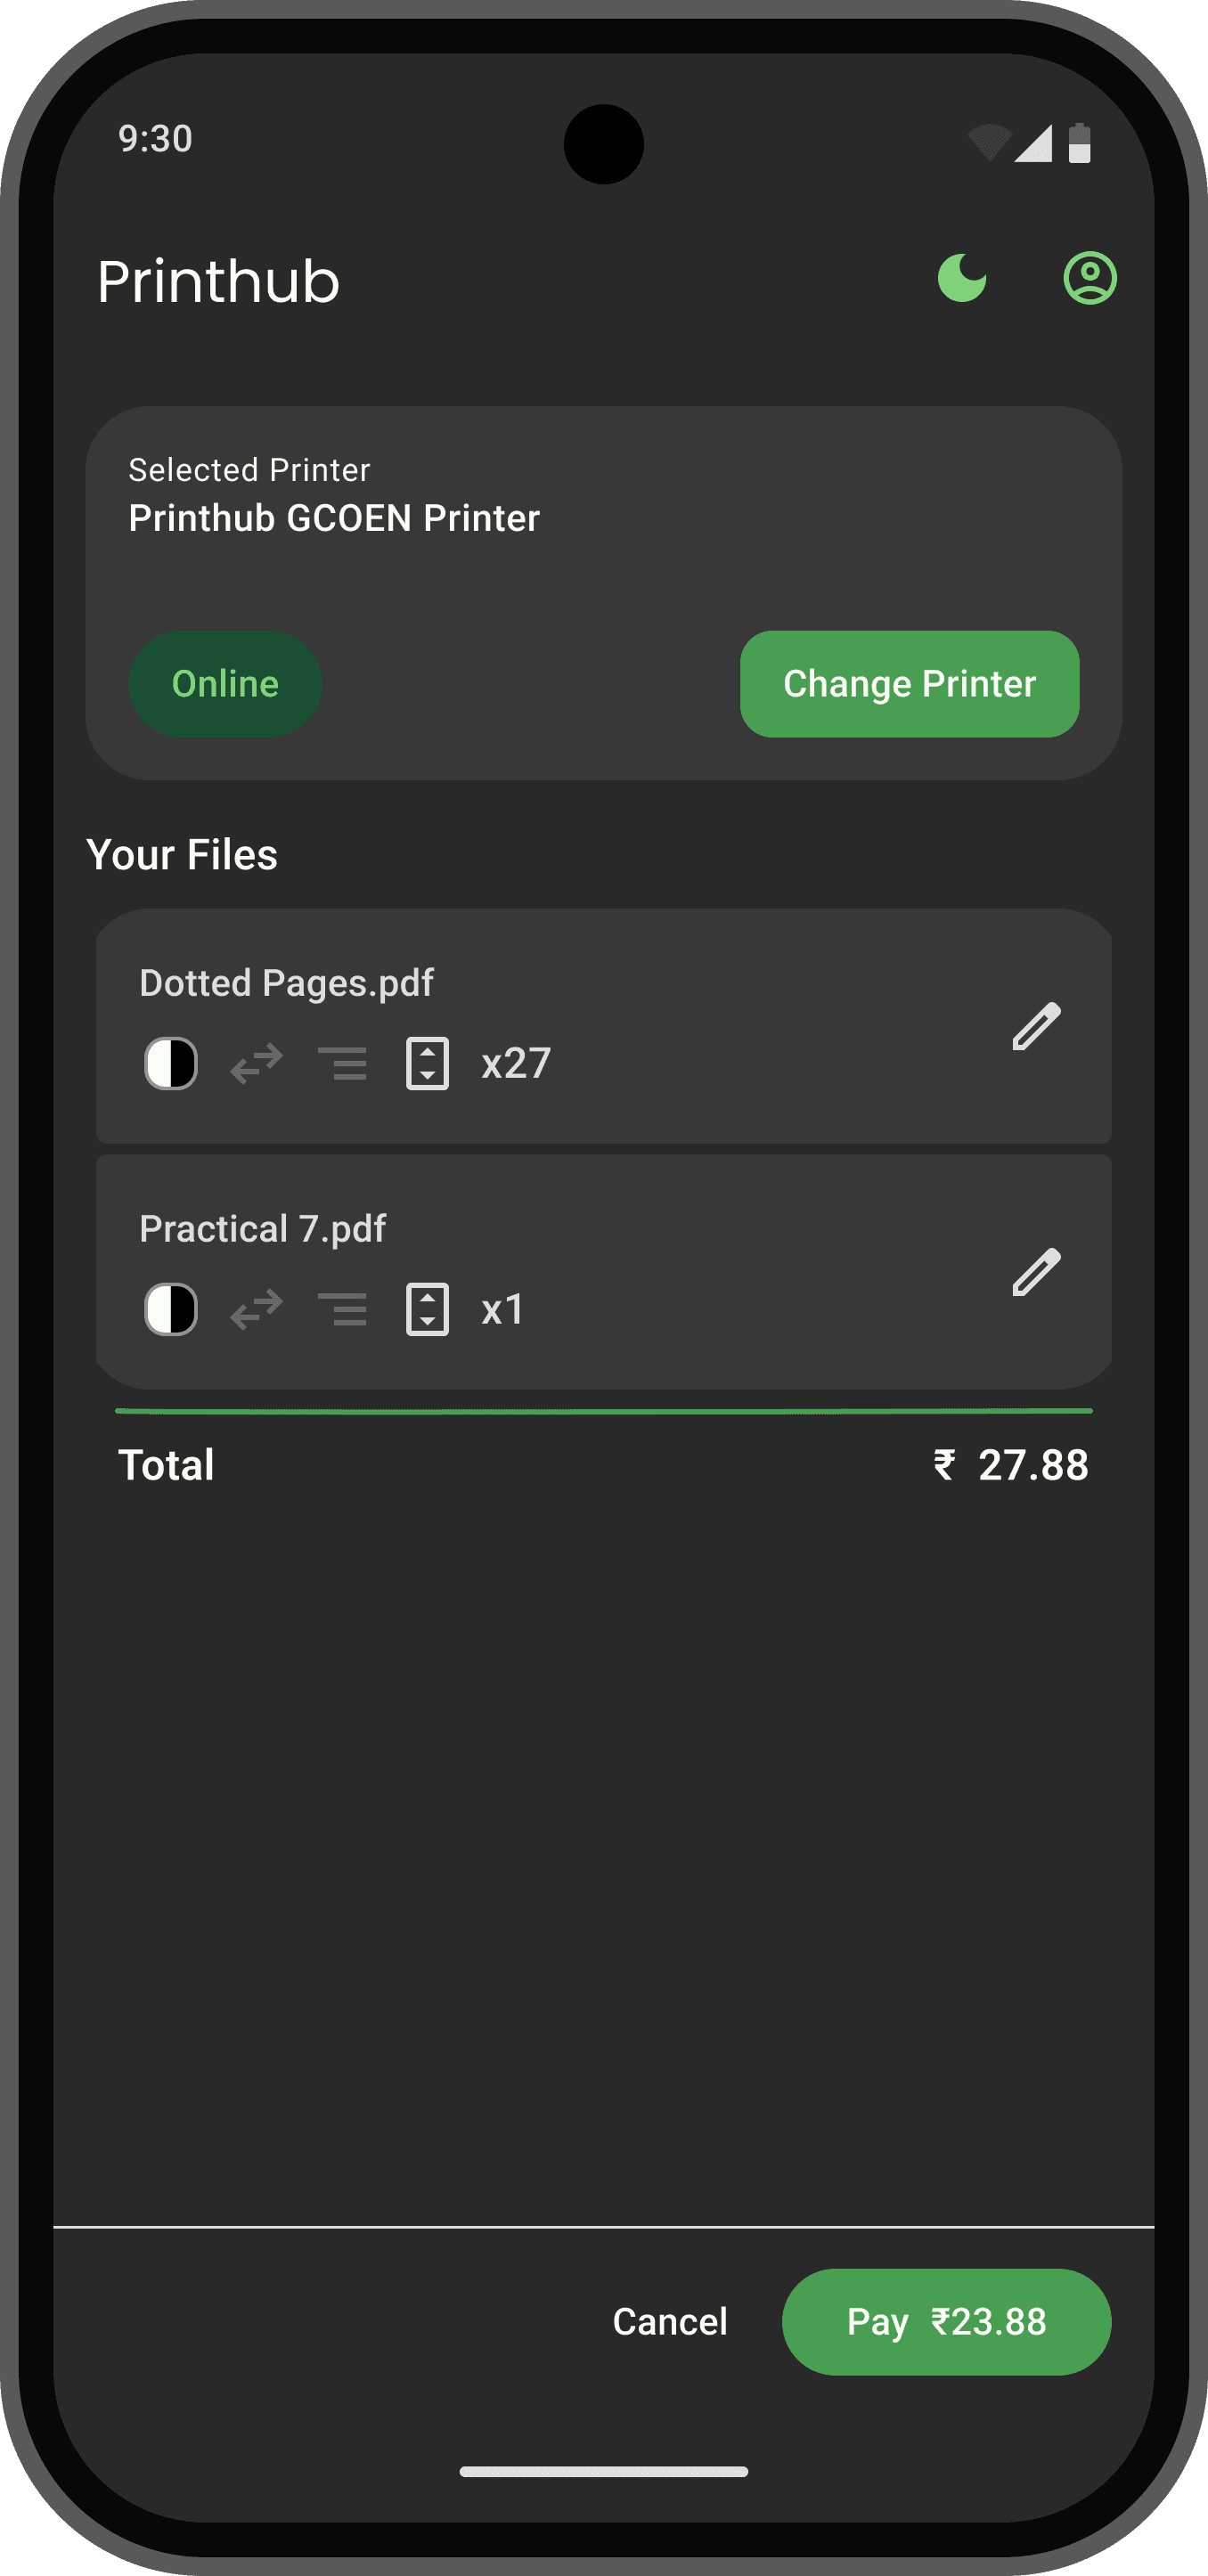The height and width of the screenshot is (2576, 1208).
Task: Click the battery icon in status bar
Action: click(x=1079, y=143)
